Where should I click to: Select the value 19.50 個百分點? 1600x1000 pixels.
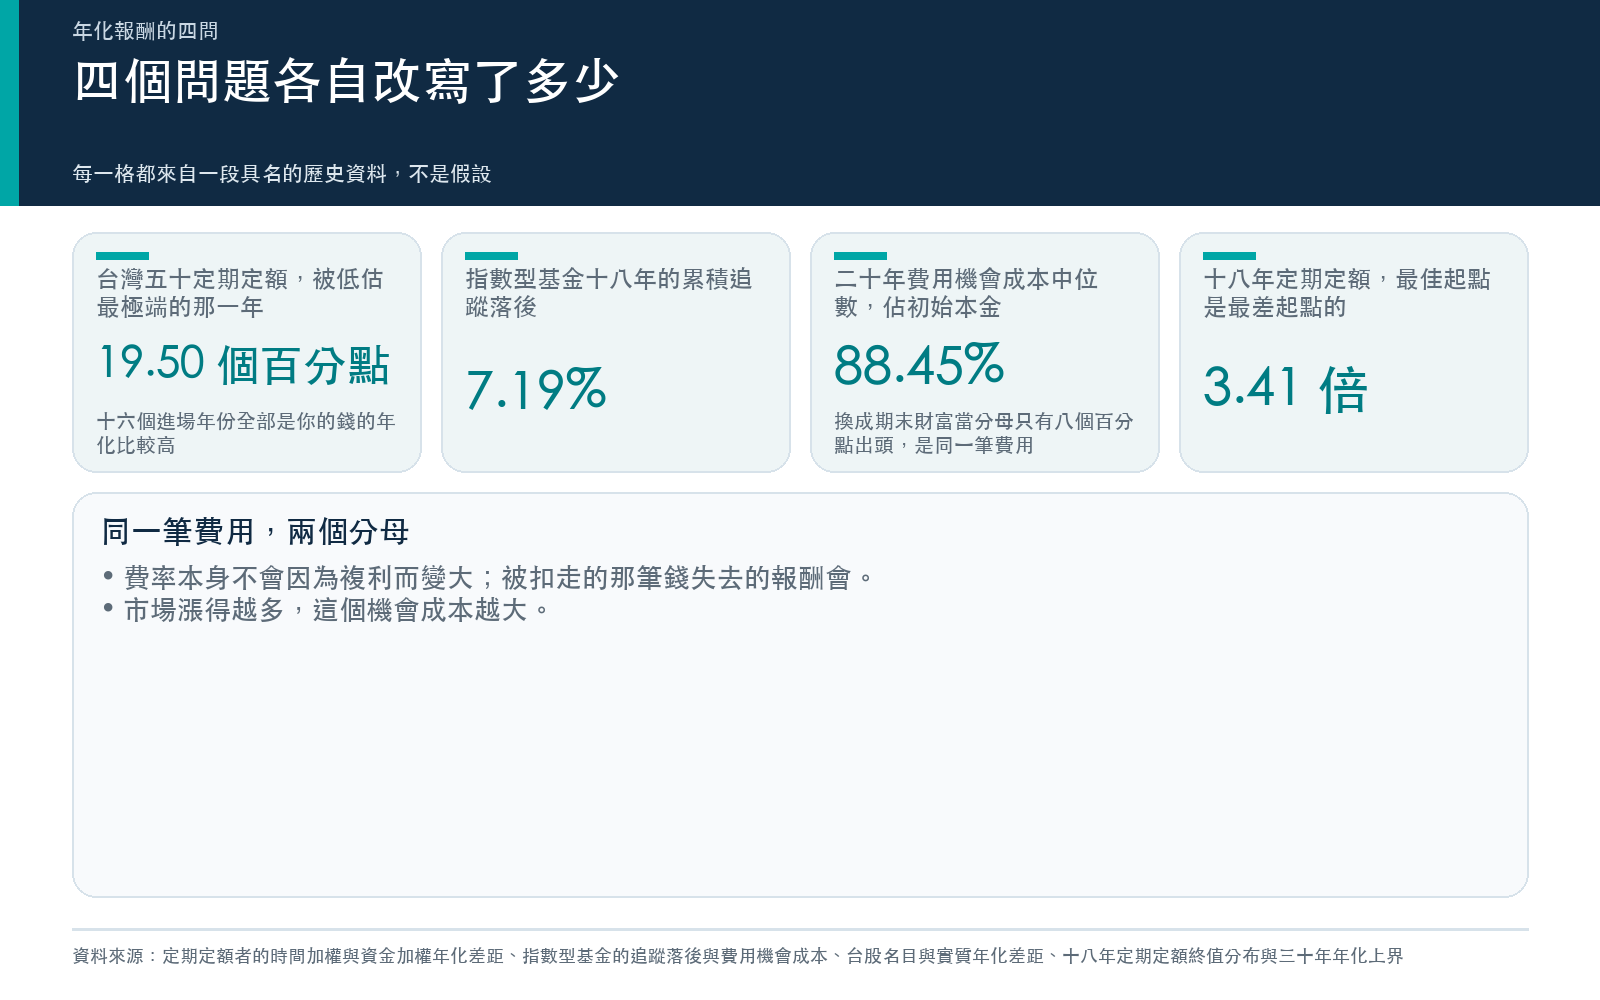[244, 363]
